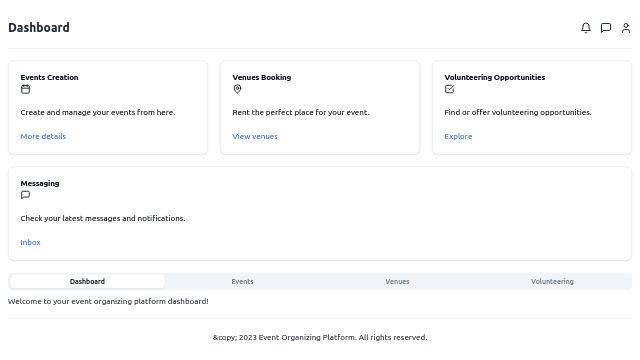
Task: Open the More details link
Action: pyautogui.click(x=43, y=136)
